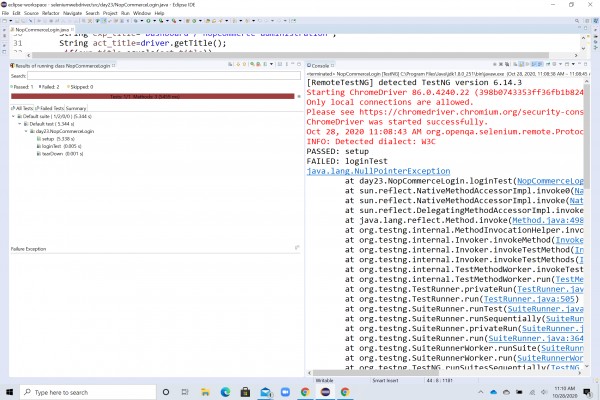Open the Open Console dropdown arrow
This screenshot has width=600, height=400.
point(573,64)
